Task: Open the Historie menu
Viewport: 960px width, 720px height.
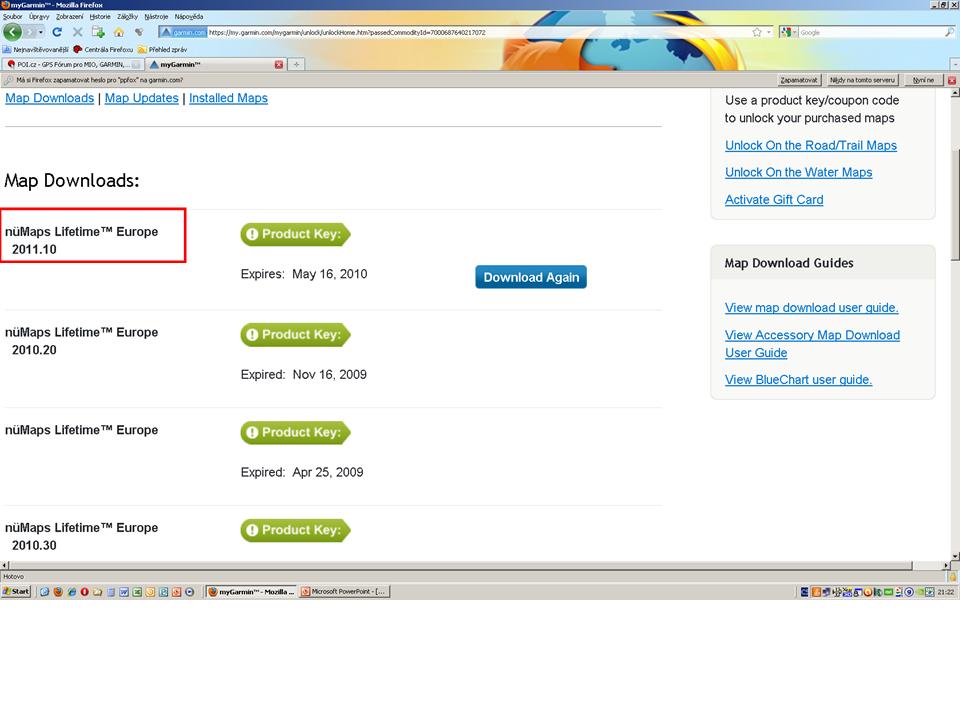Action: [x=100, y=17]
